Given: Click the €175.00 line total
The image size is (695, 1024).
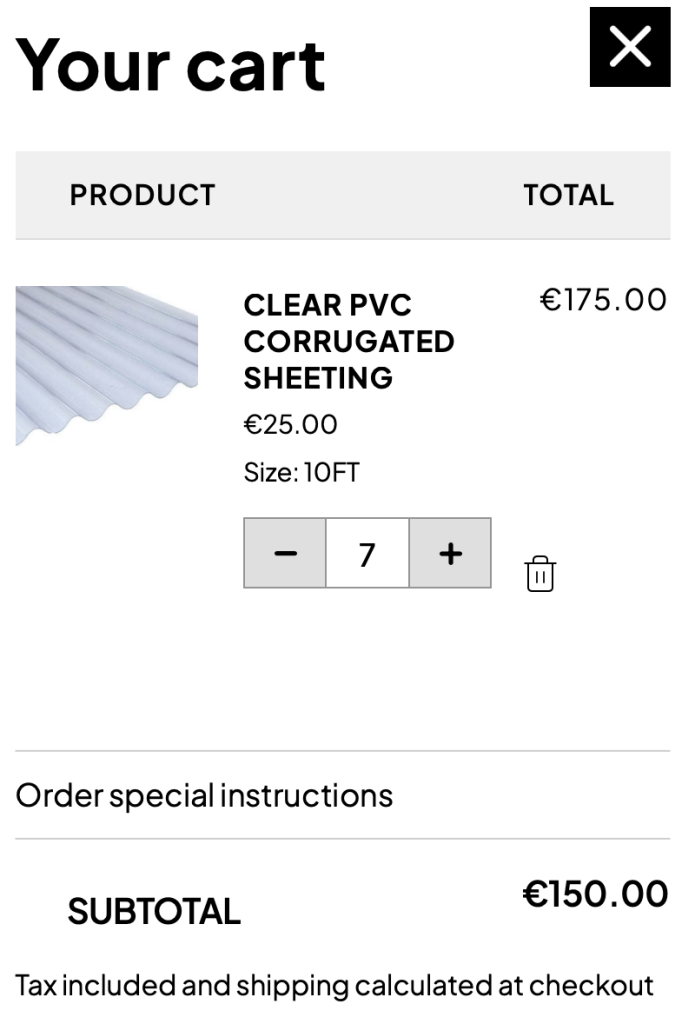Looking at the screenshot, I should point(603,300).
